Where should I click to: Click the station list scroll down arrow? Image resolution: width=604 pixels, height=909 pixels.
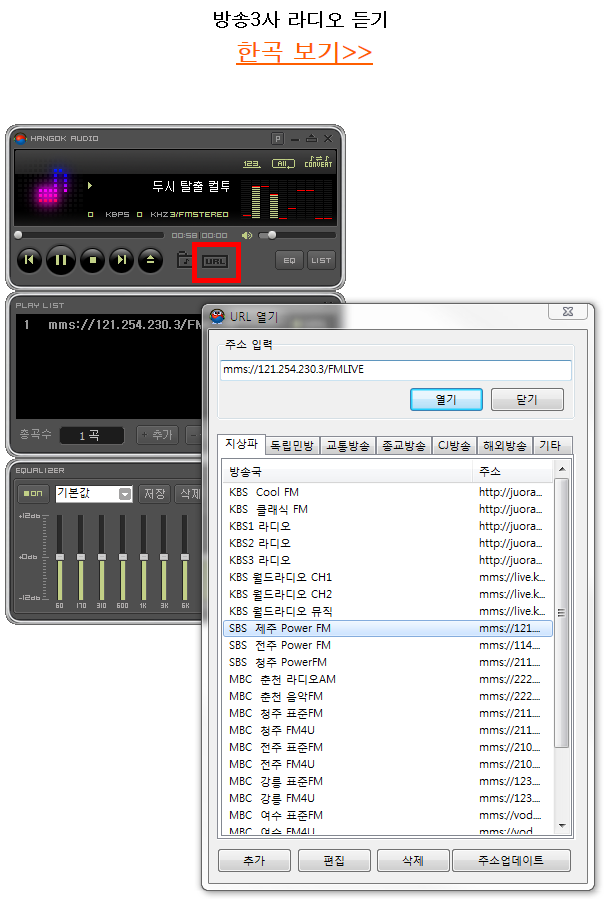coord(562,826)
